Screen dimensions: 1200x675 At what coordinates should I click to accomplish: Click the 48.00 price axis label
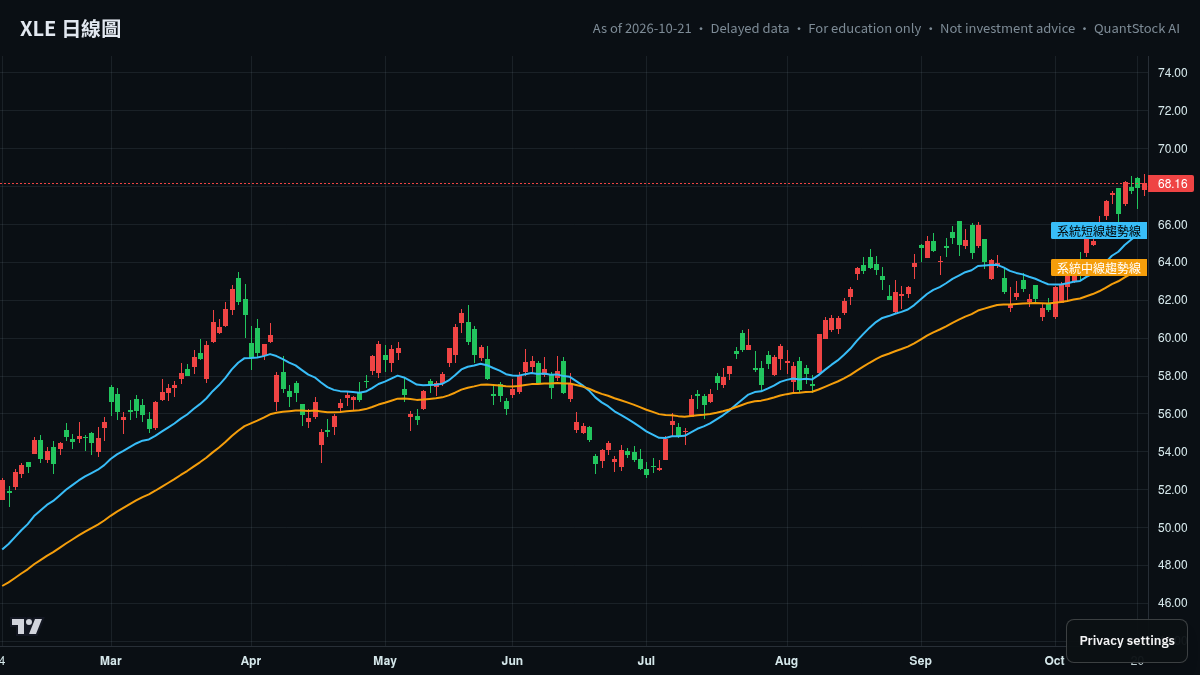coord(1173,565)
